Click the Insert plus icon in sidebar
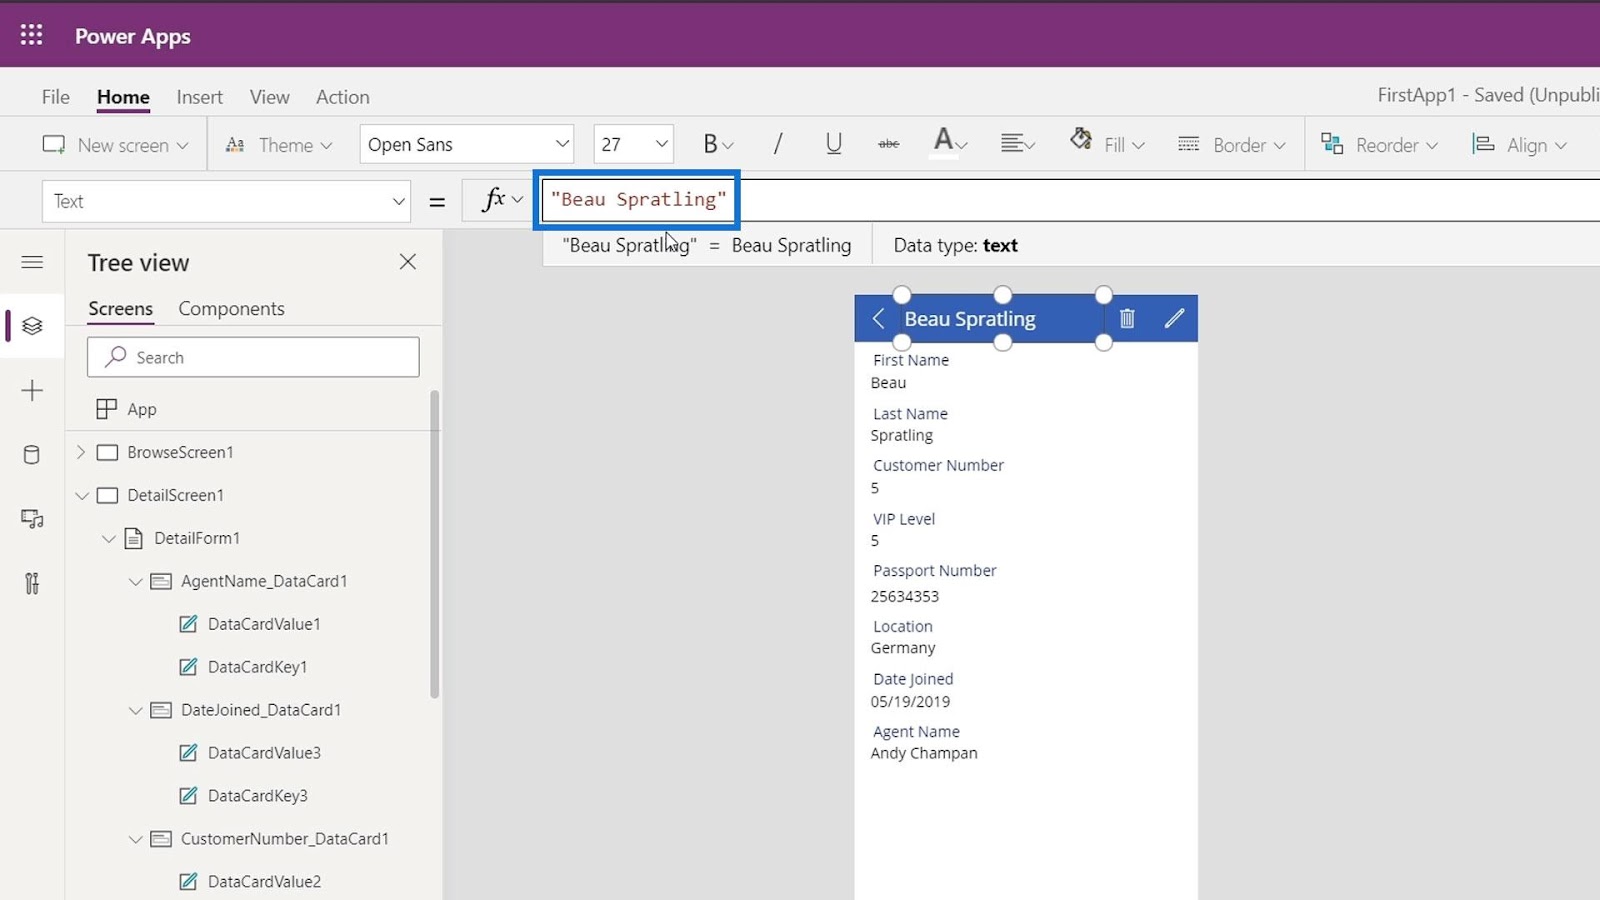This screenshot has width=1600, height=900. pos(32,390)
